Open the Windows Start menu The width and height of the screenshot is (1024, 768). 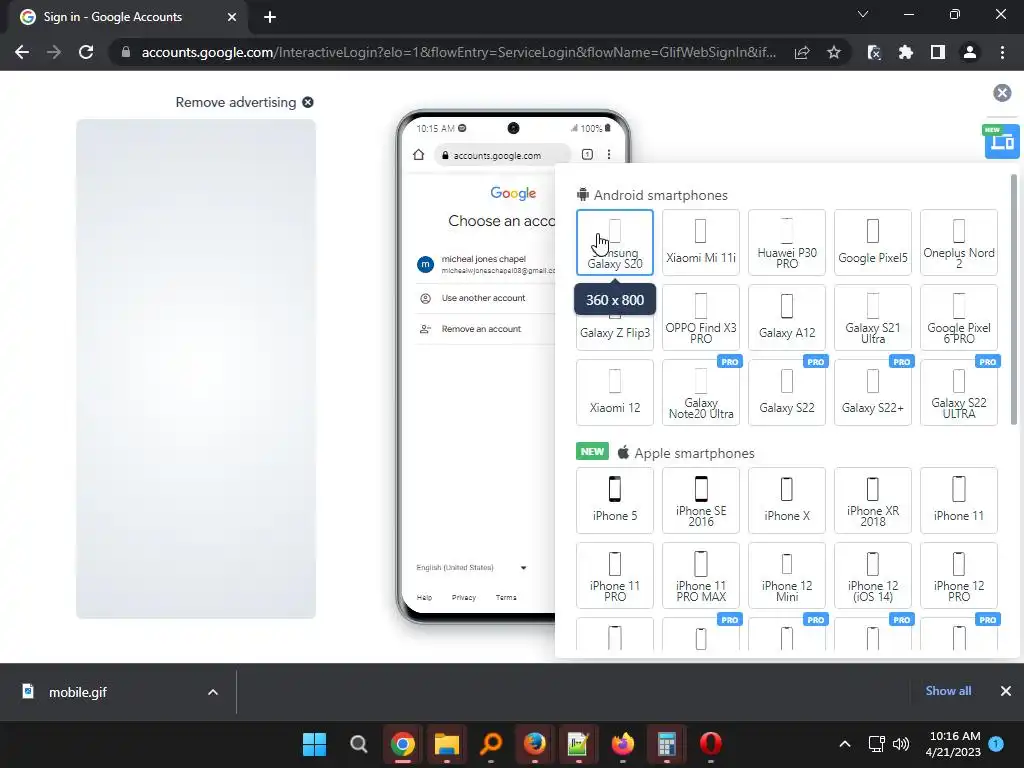point(315,744)
